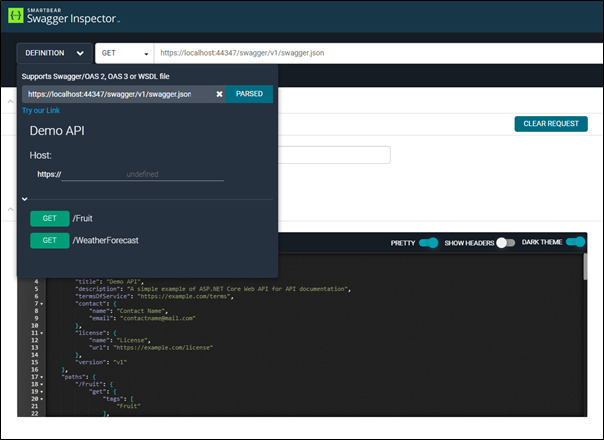Collapse the endpoints list chevron
This screenshot has width=604, height=440.
click(25, 199)
